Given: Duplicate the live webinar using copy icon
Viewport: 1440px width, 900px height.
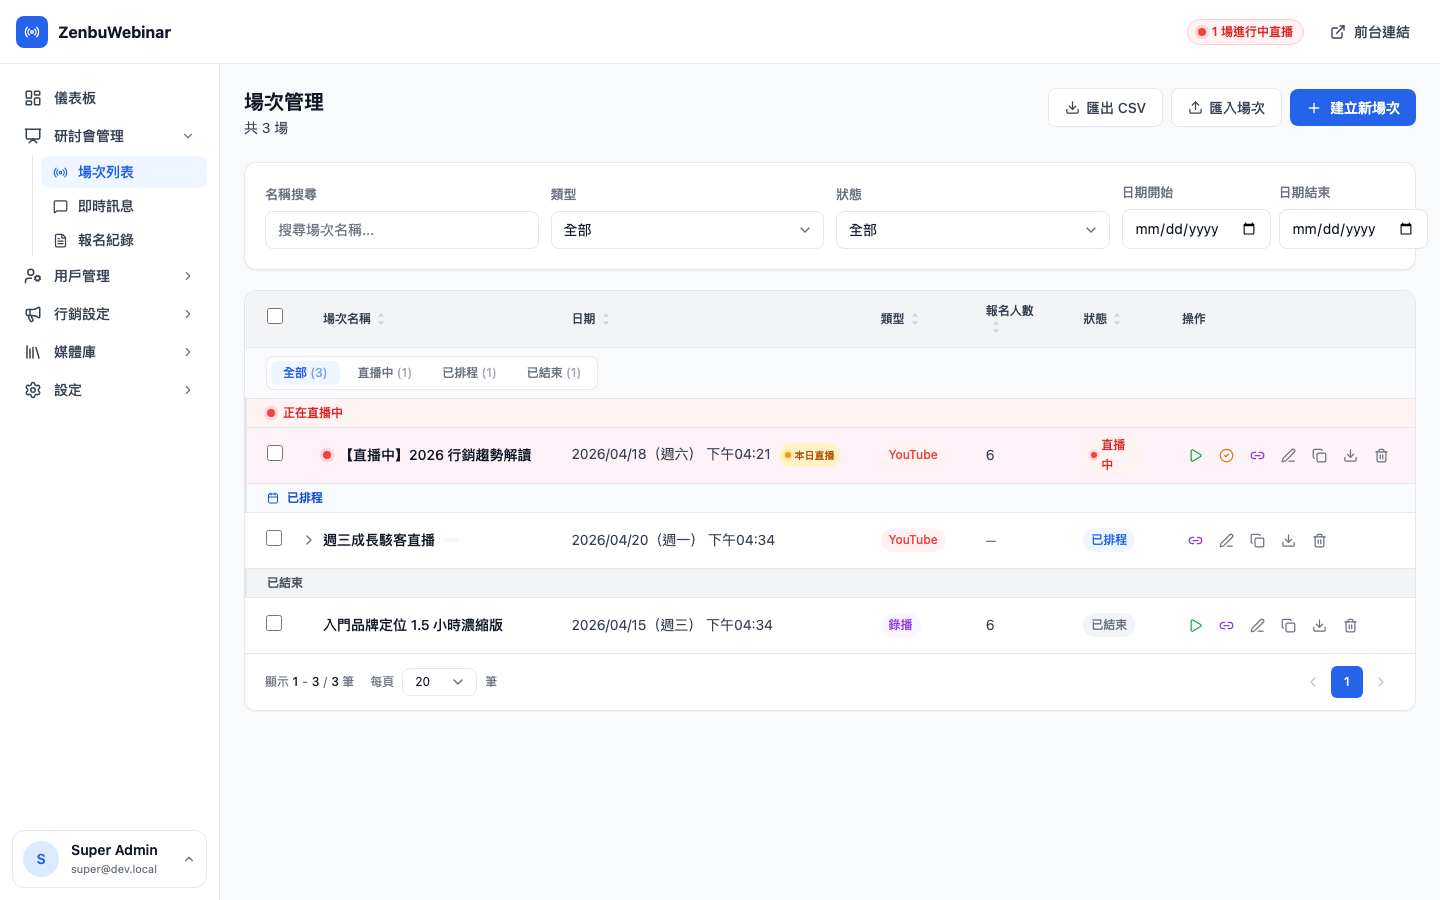Looking at the screenshot, I should (x=1319, y=455).
